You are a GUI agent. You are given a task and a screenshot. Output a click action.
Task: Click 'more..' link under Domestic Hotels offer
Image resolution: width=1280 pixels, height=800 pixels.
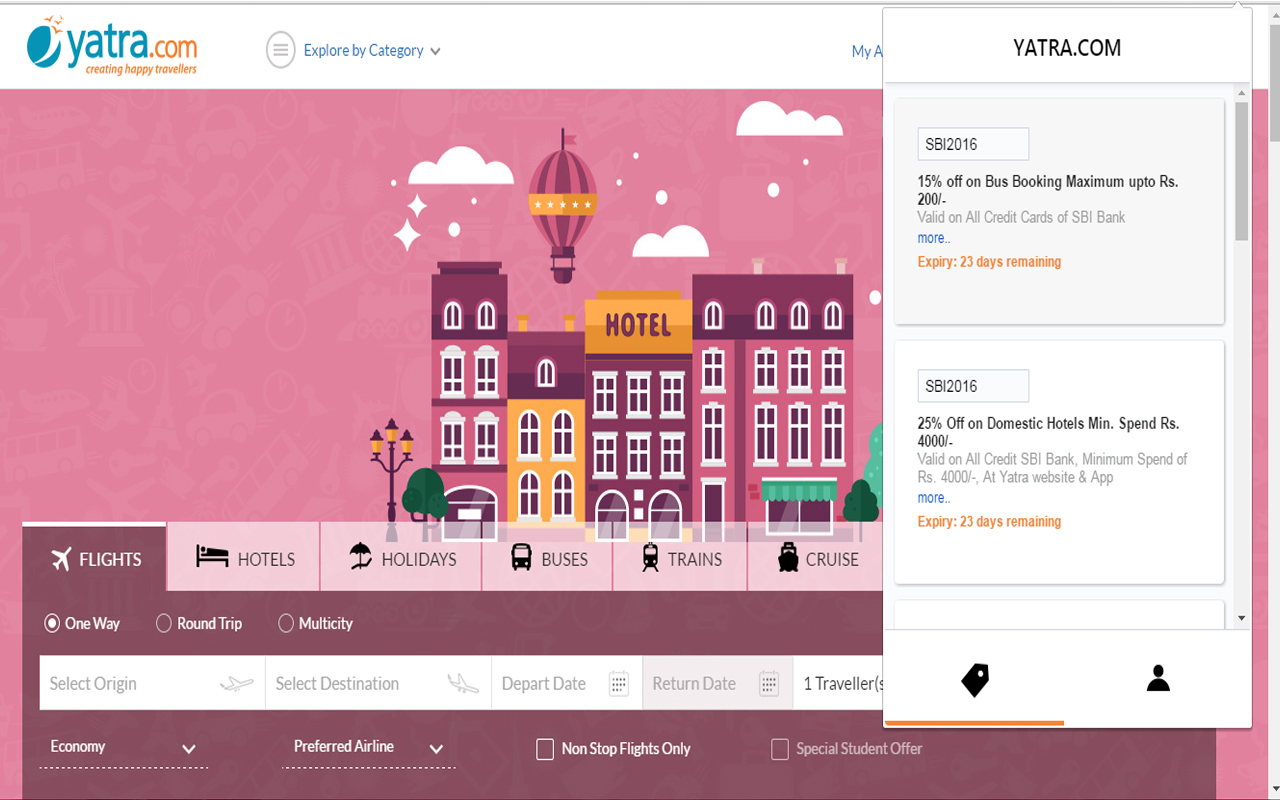coord(934,498)
